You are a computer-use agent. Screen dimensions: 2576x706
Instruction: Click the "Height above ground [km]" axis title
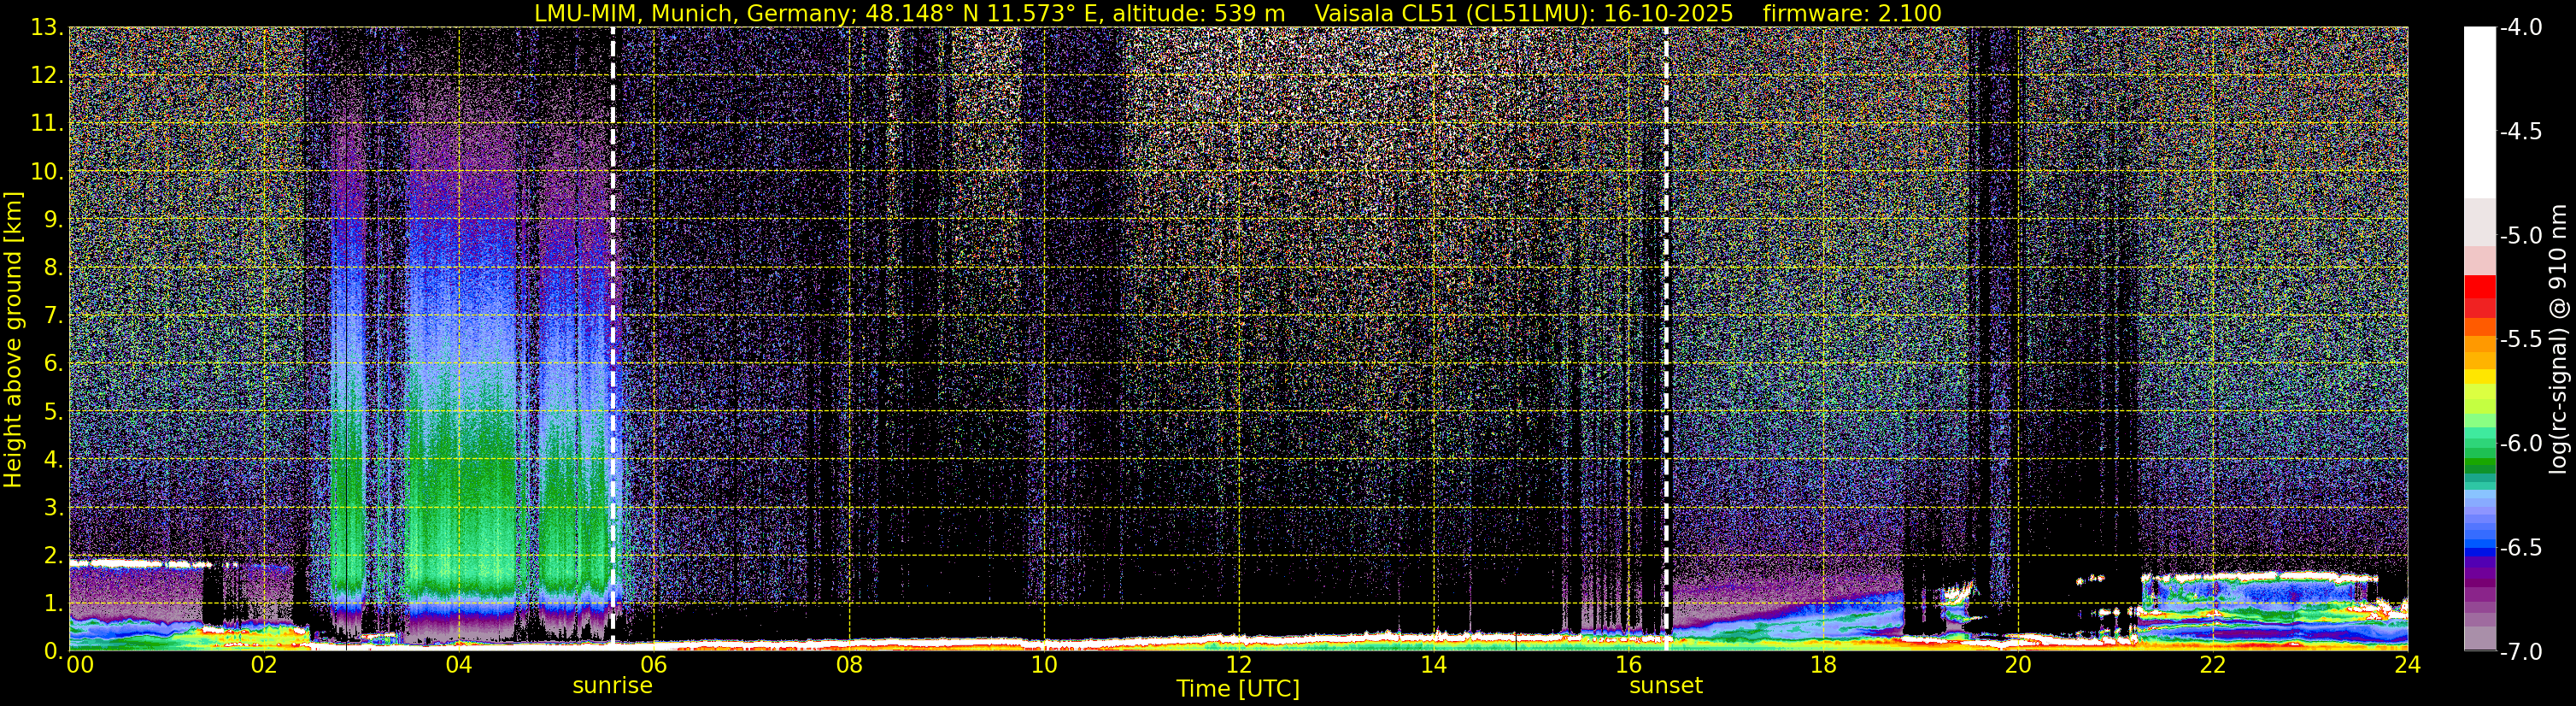coord(13,340)
